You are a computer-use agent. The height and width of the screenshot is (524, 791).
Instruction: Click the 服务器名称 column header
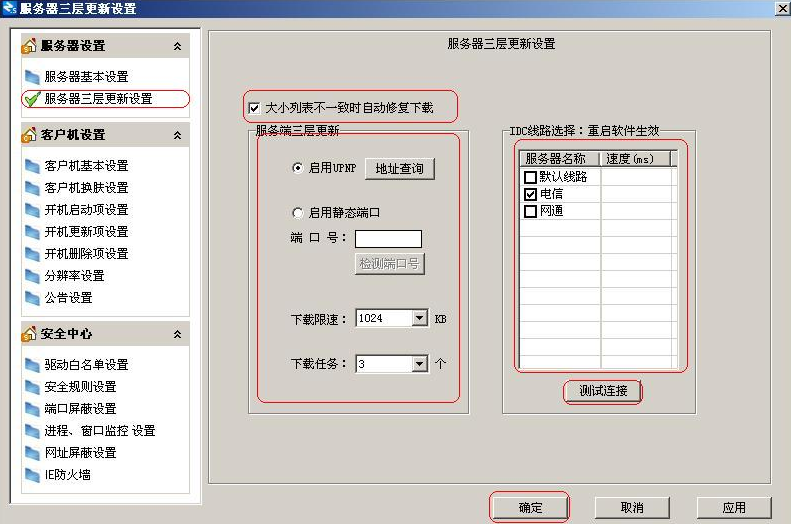pos(559,159)
